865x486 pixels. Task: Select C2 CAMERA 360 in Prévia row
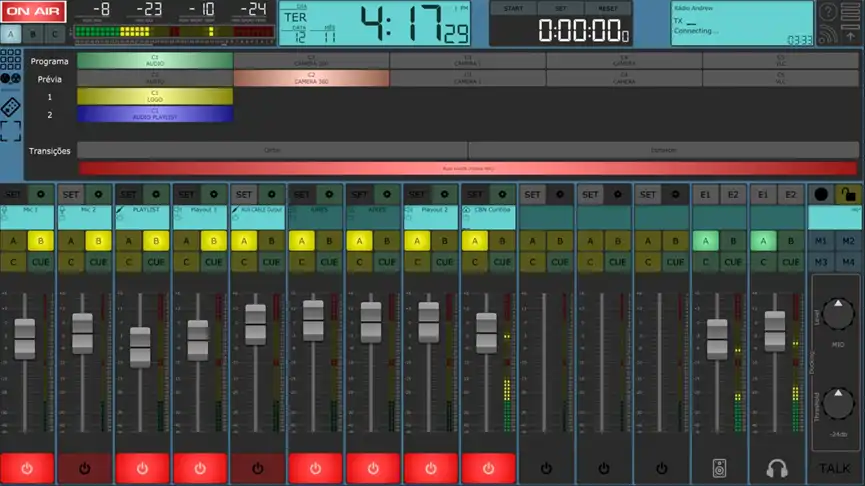(x=311, y=78)
